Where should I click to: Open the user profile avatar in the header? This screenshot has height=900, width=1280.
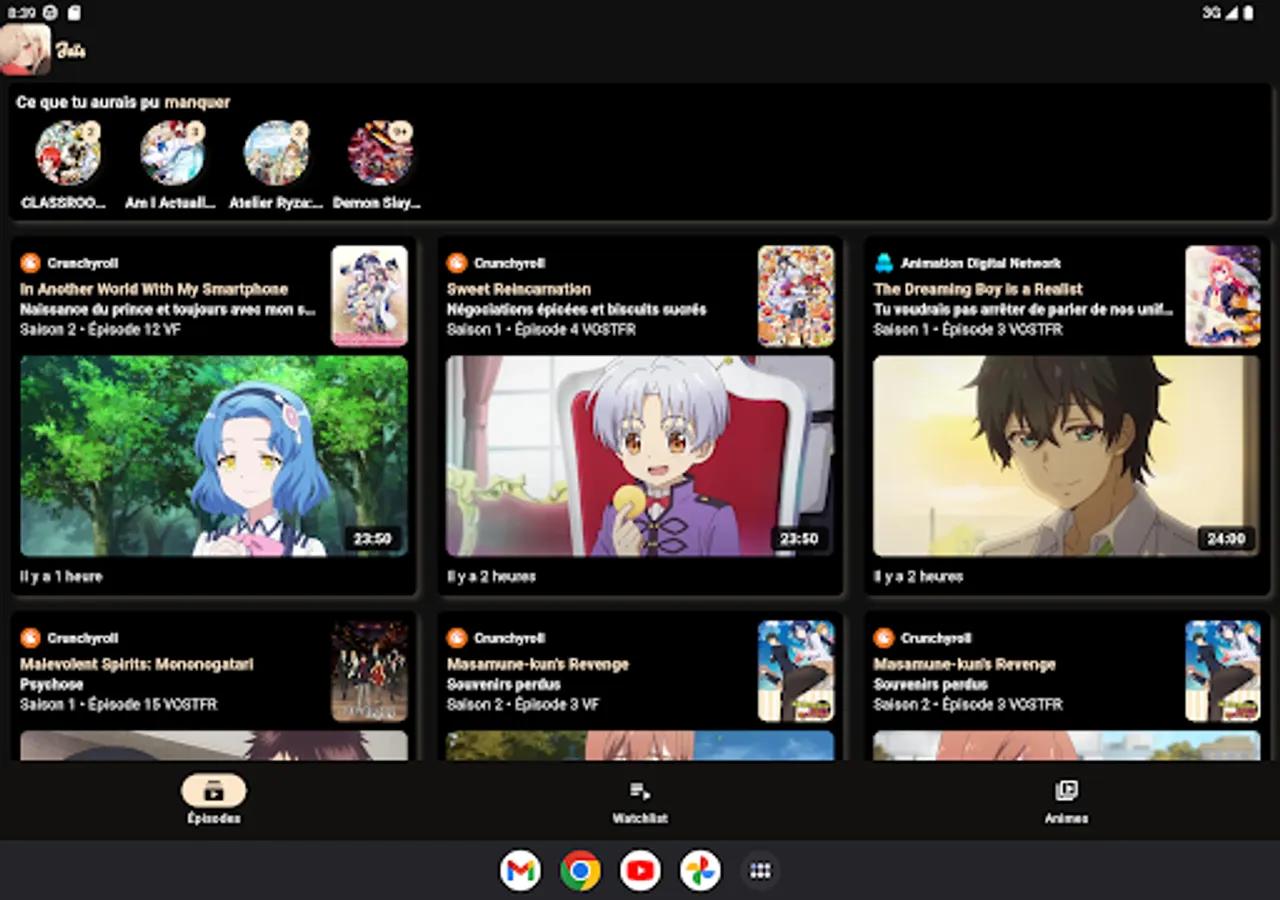pos(25,49)
